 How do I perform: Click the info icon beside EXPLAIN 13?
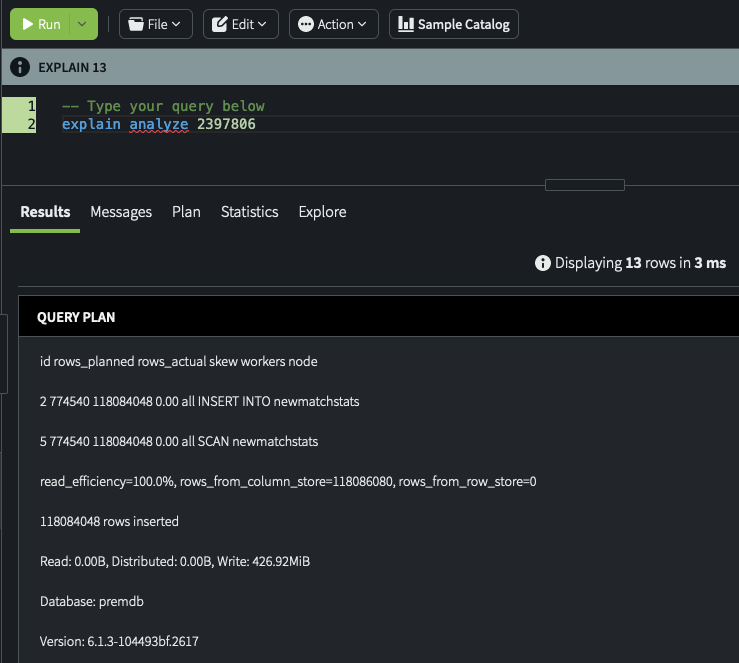pos(20,68)
